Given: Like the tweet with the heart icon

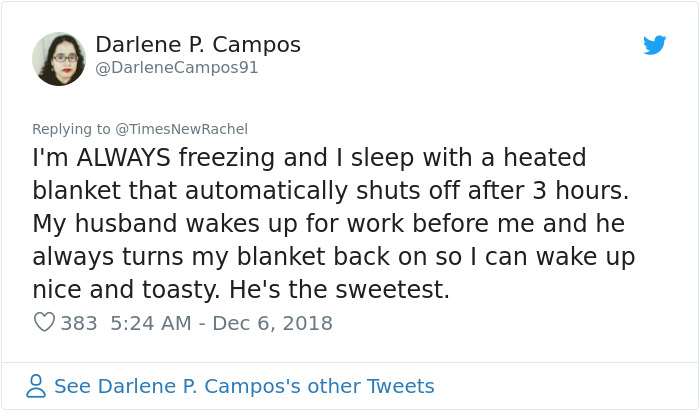Looking at the screenshot, I should (44, 323).
